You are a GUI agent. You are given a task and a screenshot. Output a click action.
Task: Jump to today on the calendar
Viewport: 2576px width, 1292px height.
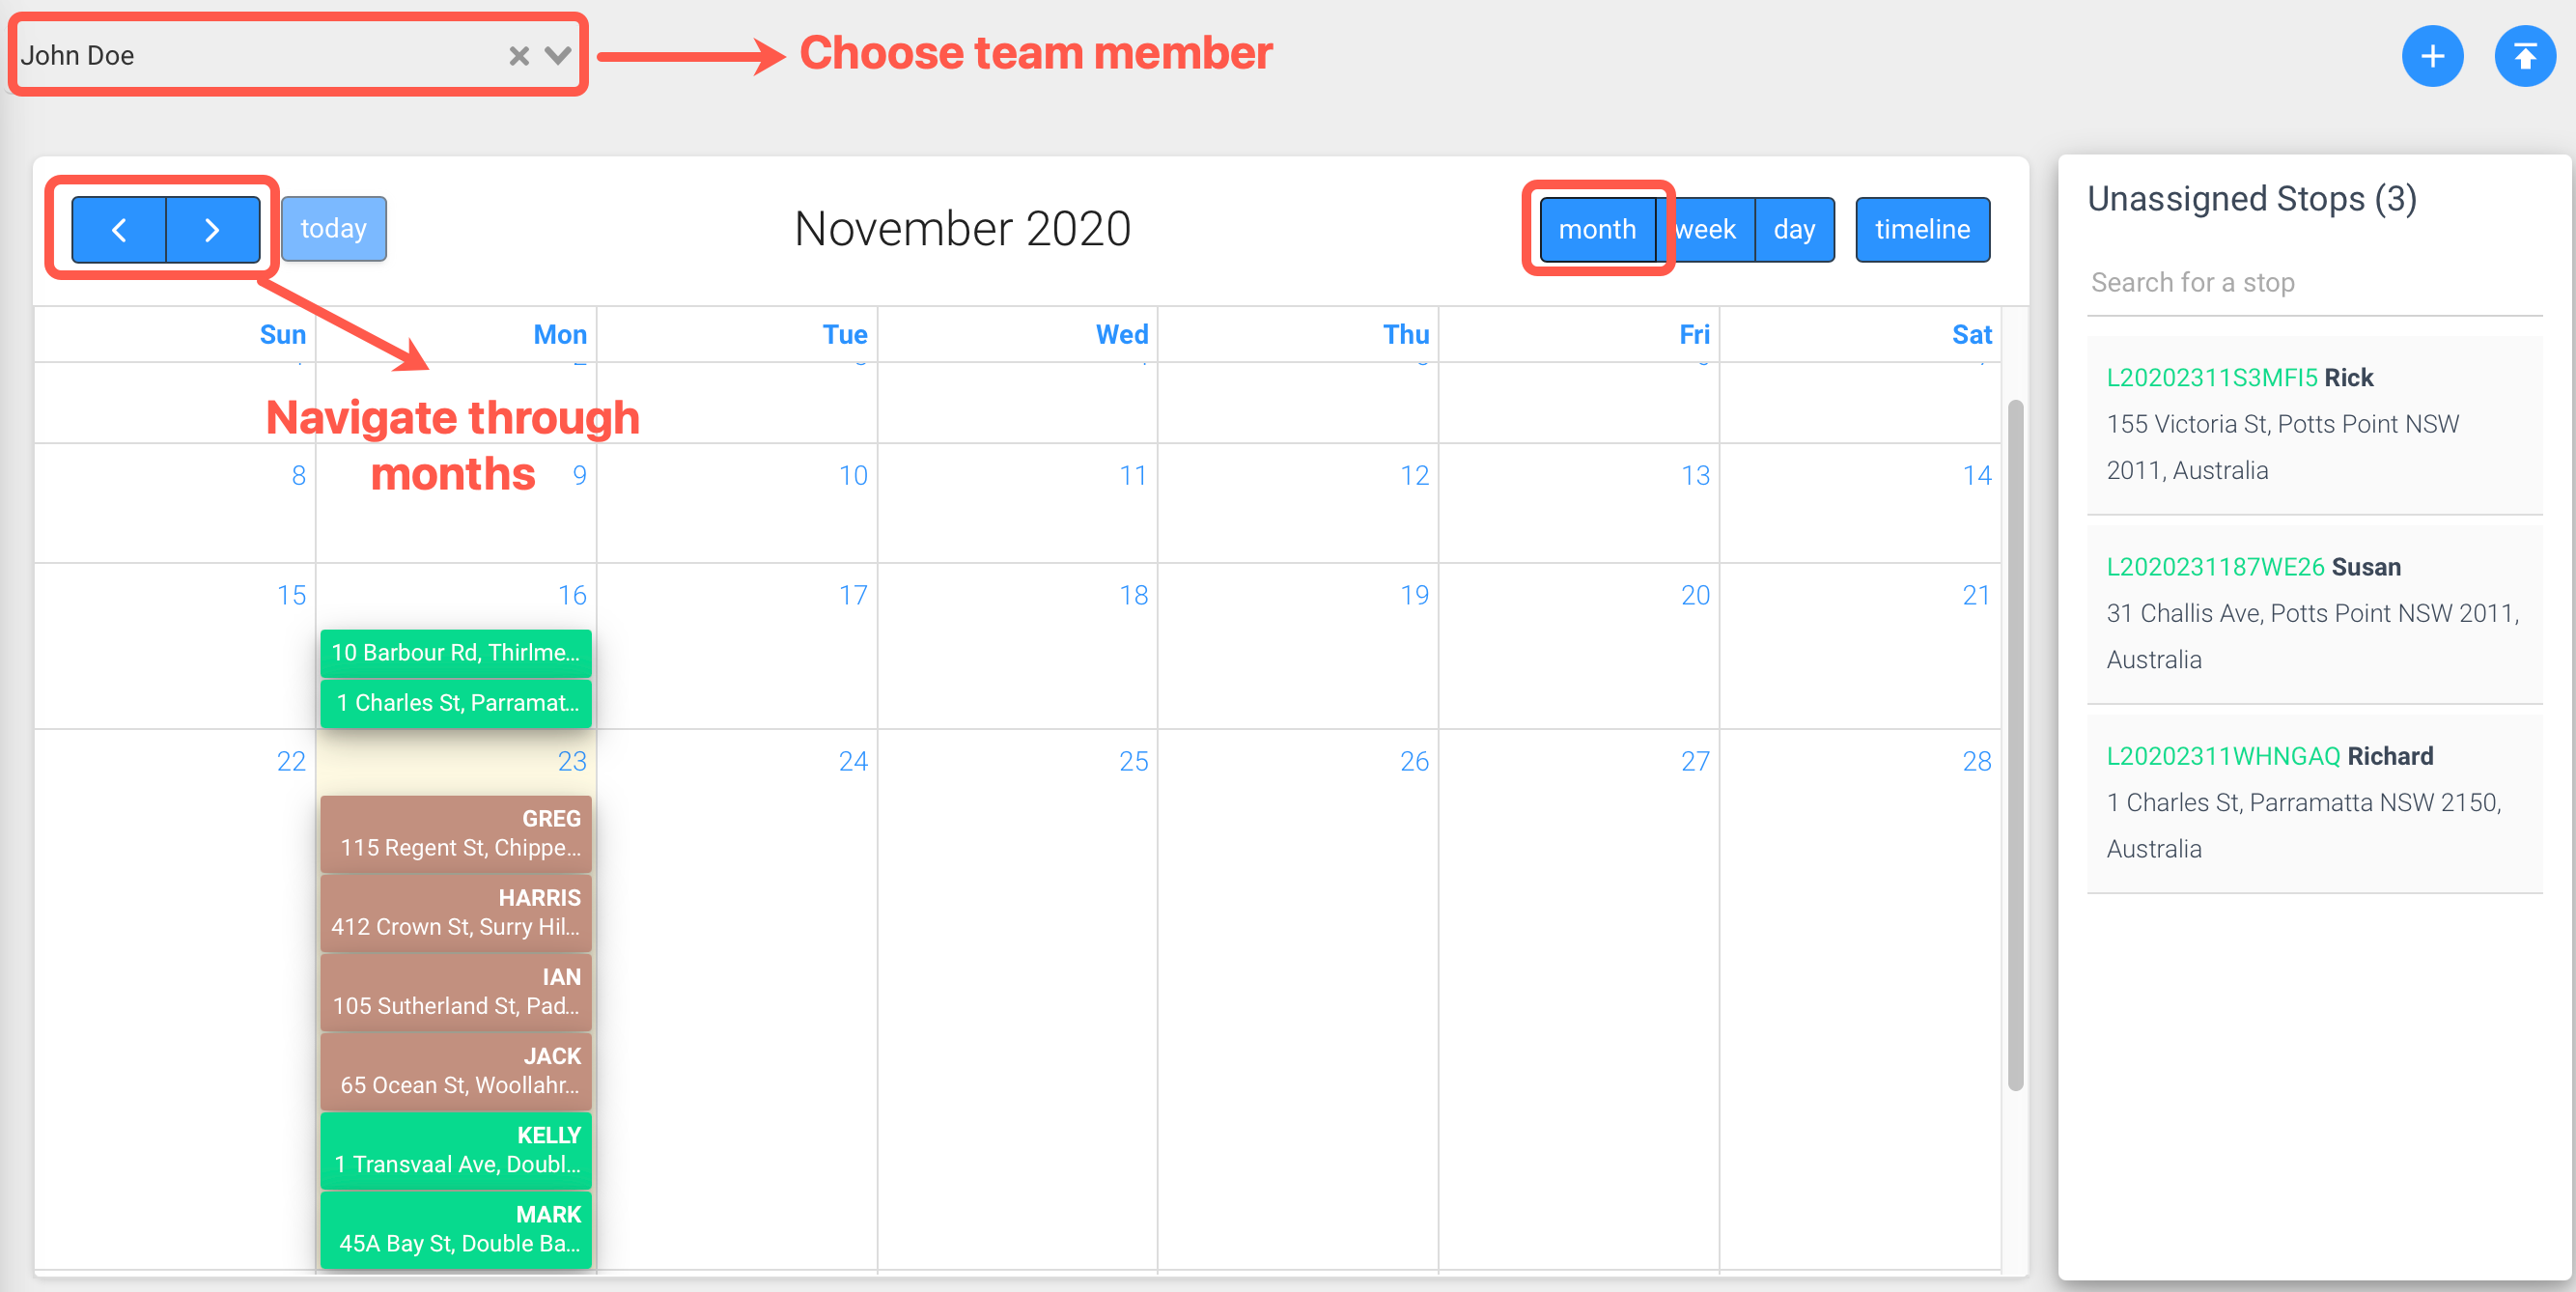(x=334, y=229)
